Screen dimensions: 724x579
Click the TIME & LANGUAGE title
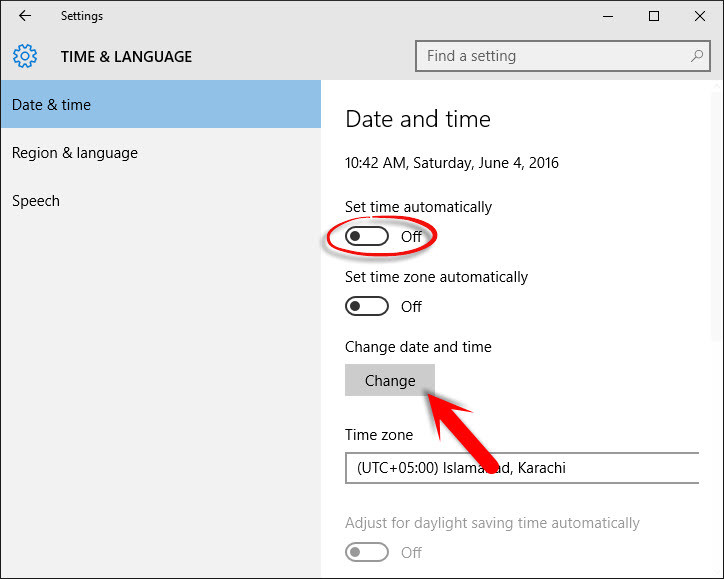(127, 56)
